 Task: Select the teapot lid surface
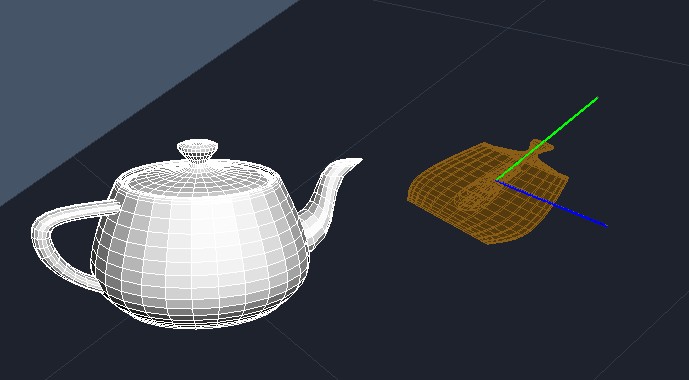[198, 177]
